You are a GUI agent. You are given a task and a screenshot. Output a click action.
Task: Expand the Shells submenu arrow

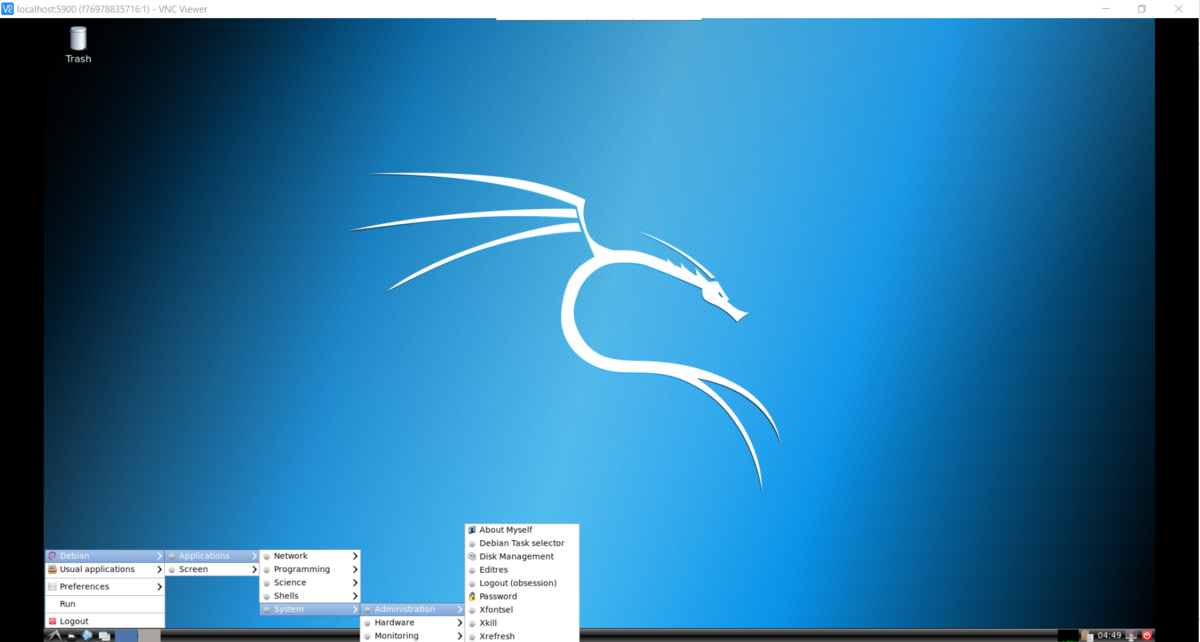coord(355,596)
